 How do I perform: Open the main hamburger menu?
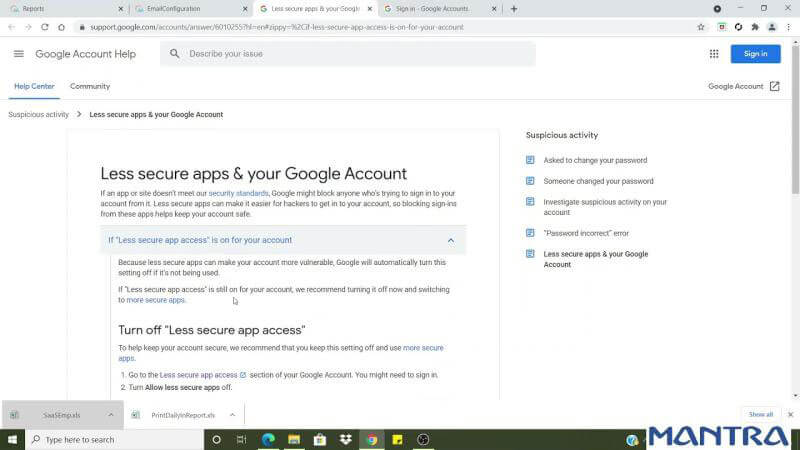point(18,54)
